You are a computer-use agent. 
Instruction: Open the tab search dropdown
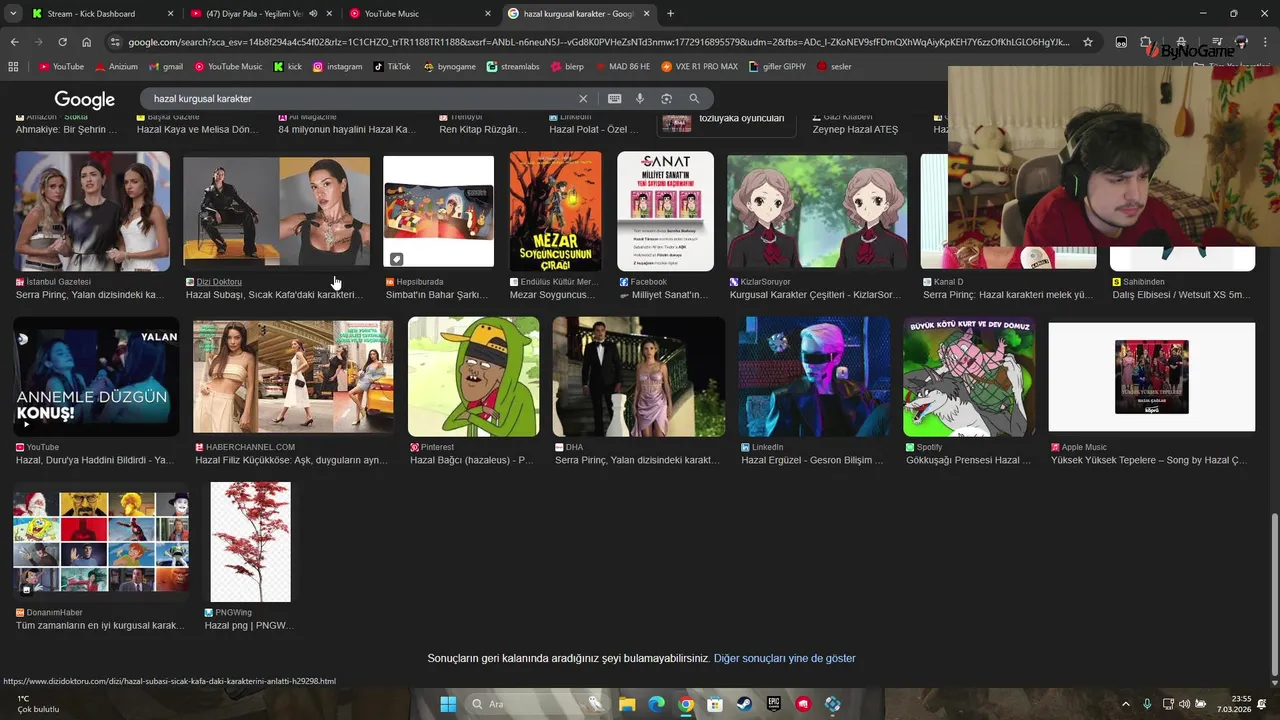(13, 14)
